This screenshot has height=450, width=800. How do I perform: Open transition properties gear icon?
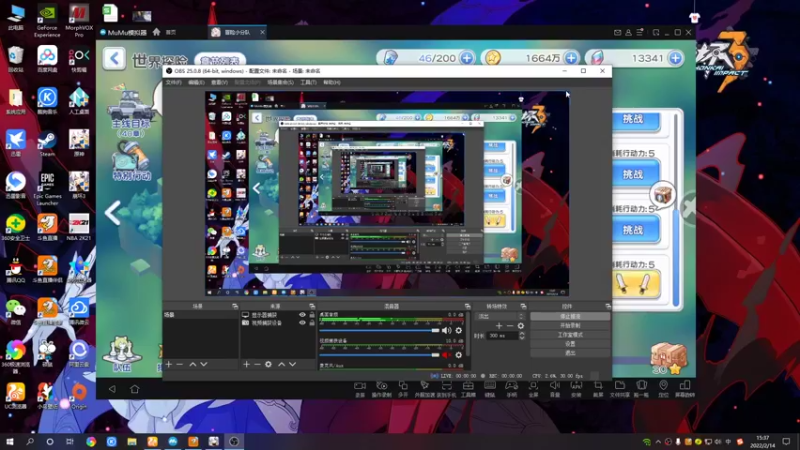click(520, 326)
